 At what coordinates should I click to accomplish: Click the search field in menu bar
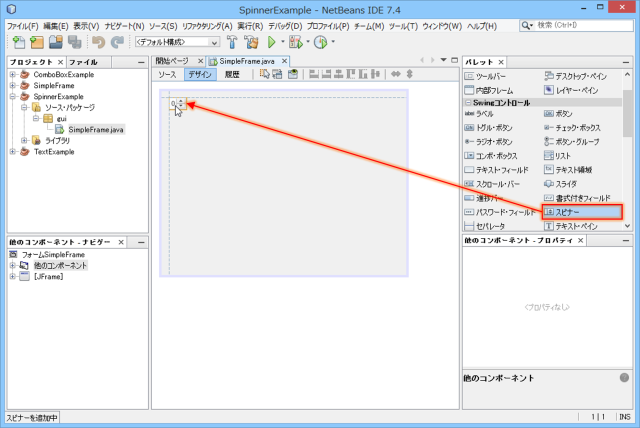pos(576,25)
